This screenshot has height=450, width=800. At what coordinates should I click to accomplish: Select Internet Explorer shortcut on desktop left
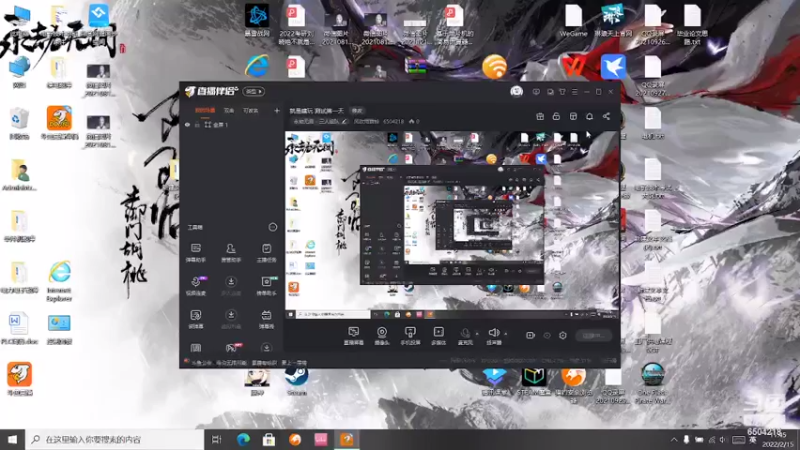click(59, 281)
